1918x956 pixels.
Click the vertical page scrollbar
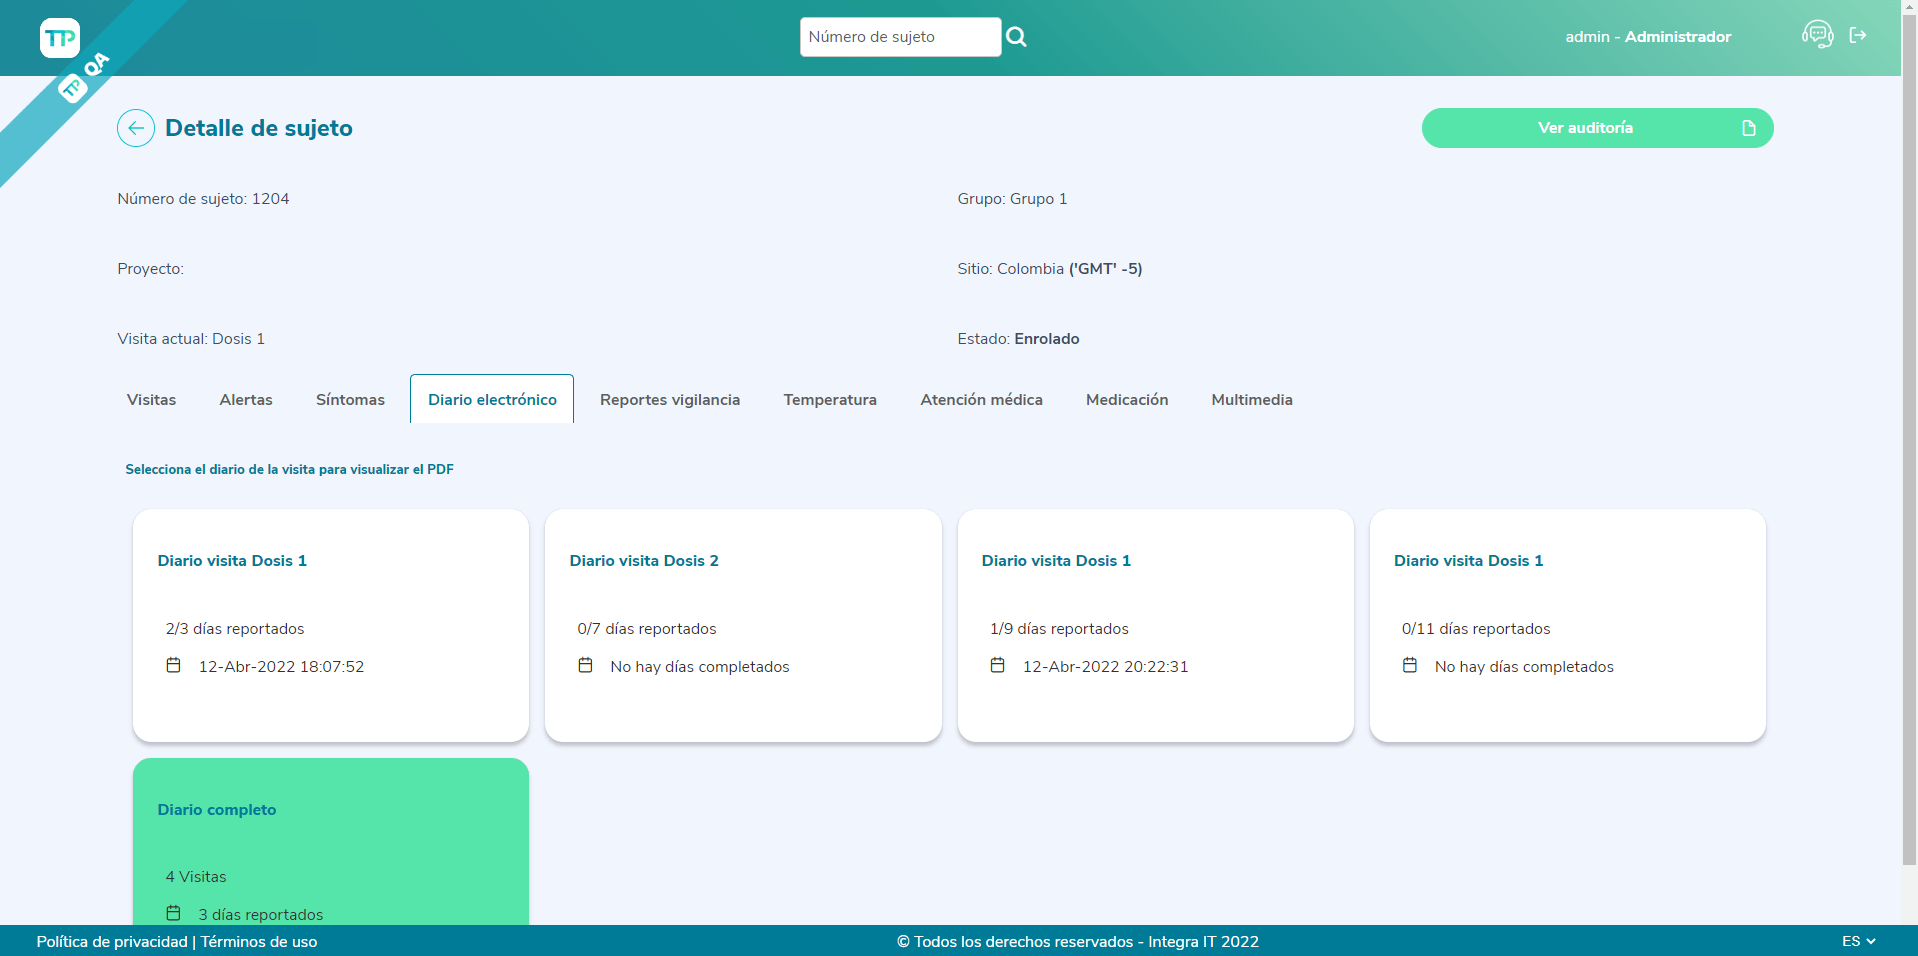(x=1909, y=430)
